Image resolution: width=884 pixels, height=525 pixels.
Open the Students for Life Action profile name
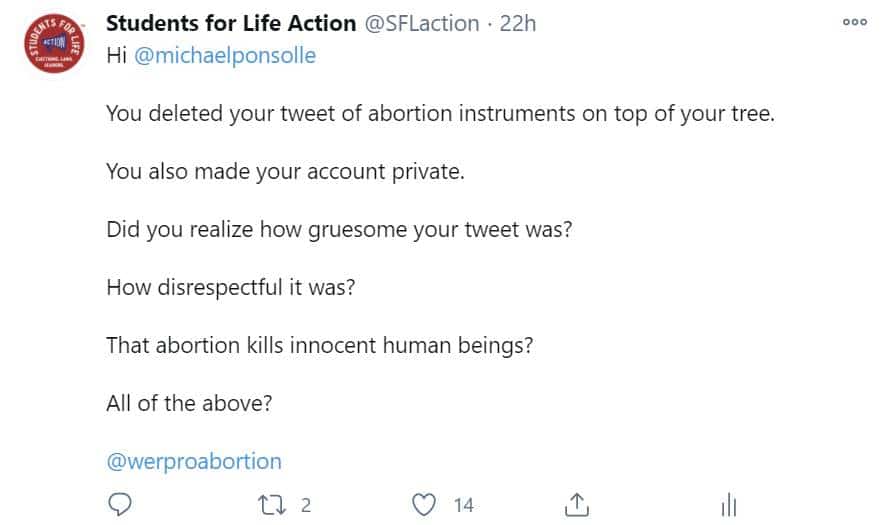(x=231, y=24)
